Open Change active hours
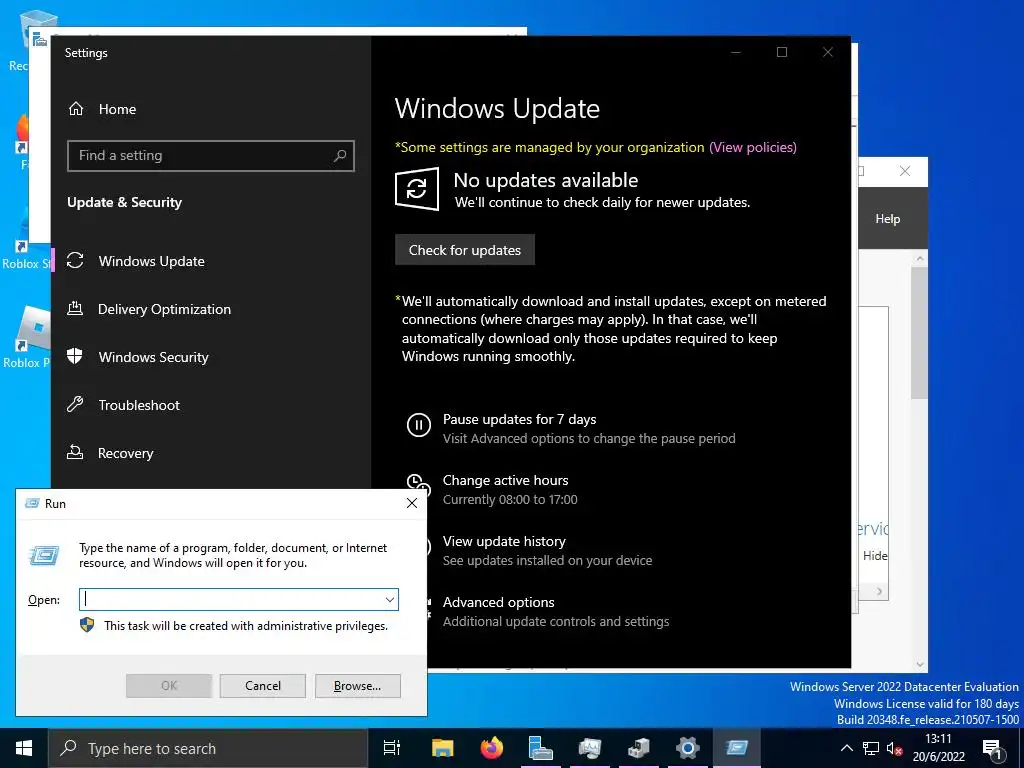The image size is (1024, 768). [x=505, y=481]
